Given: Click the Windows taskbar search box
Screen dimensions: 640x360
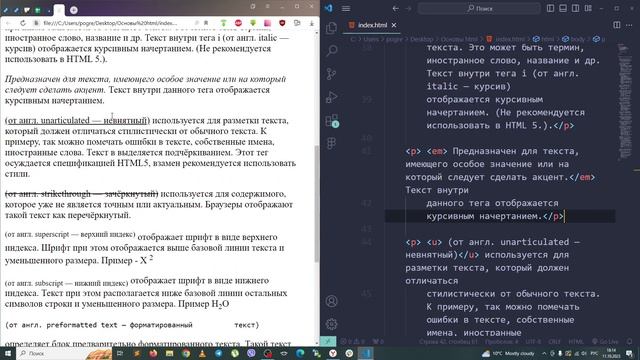Looking at the screenshot, I should (x=64, y=353).
